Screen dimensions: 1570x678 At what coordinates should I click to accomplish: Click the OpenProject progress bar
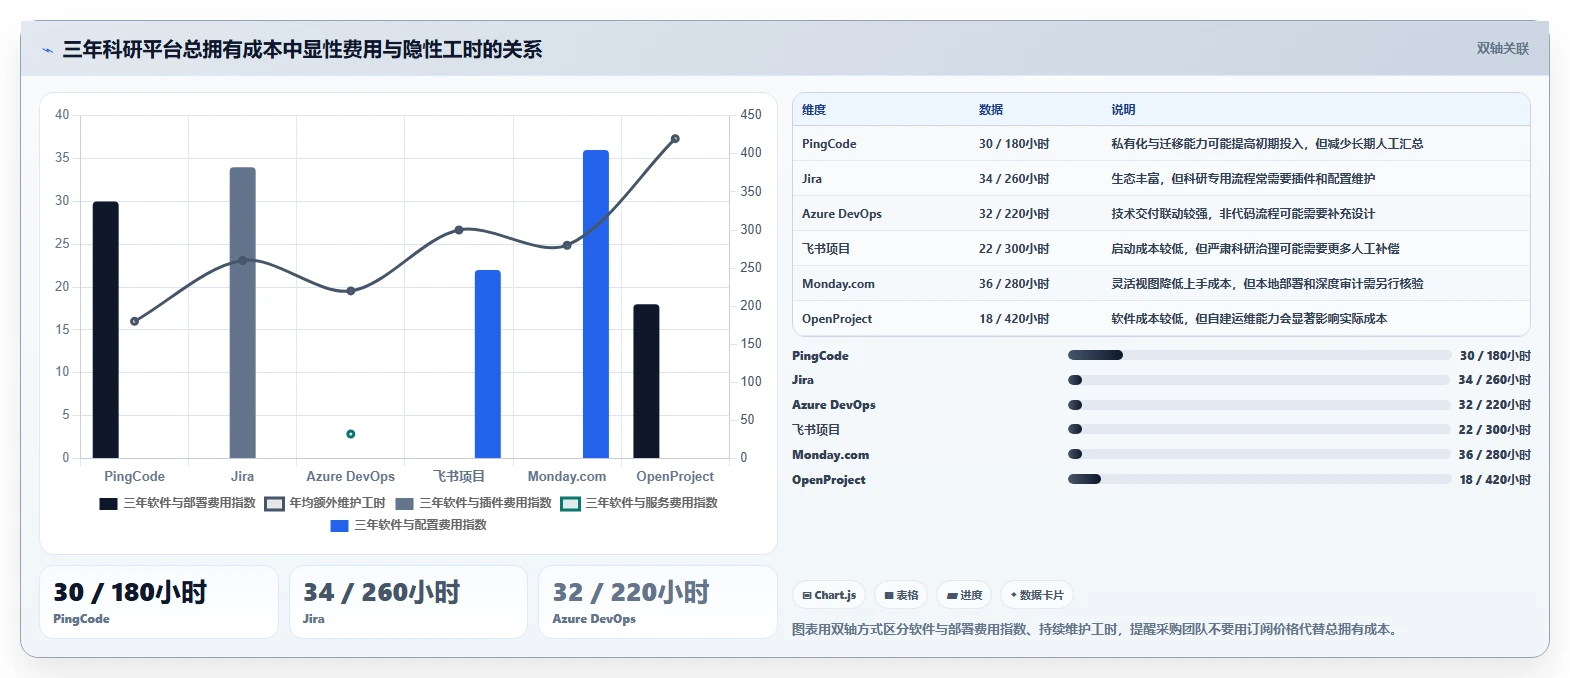[1259, 479]
